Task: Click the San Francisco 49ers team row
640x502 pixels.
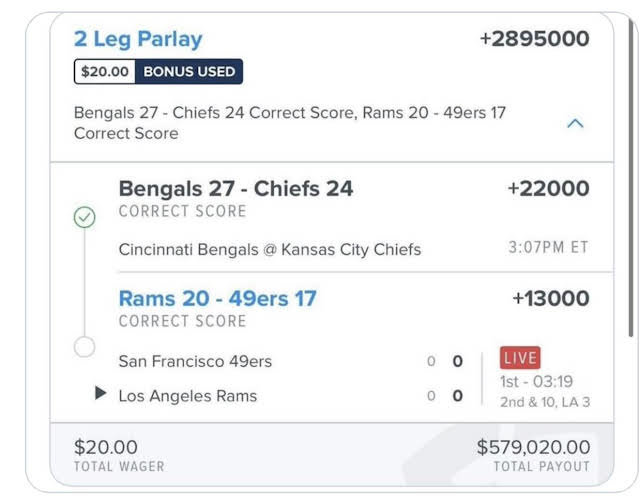Action: tap(291, 361)
